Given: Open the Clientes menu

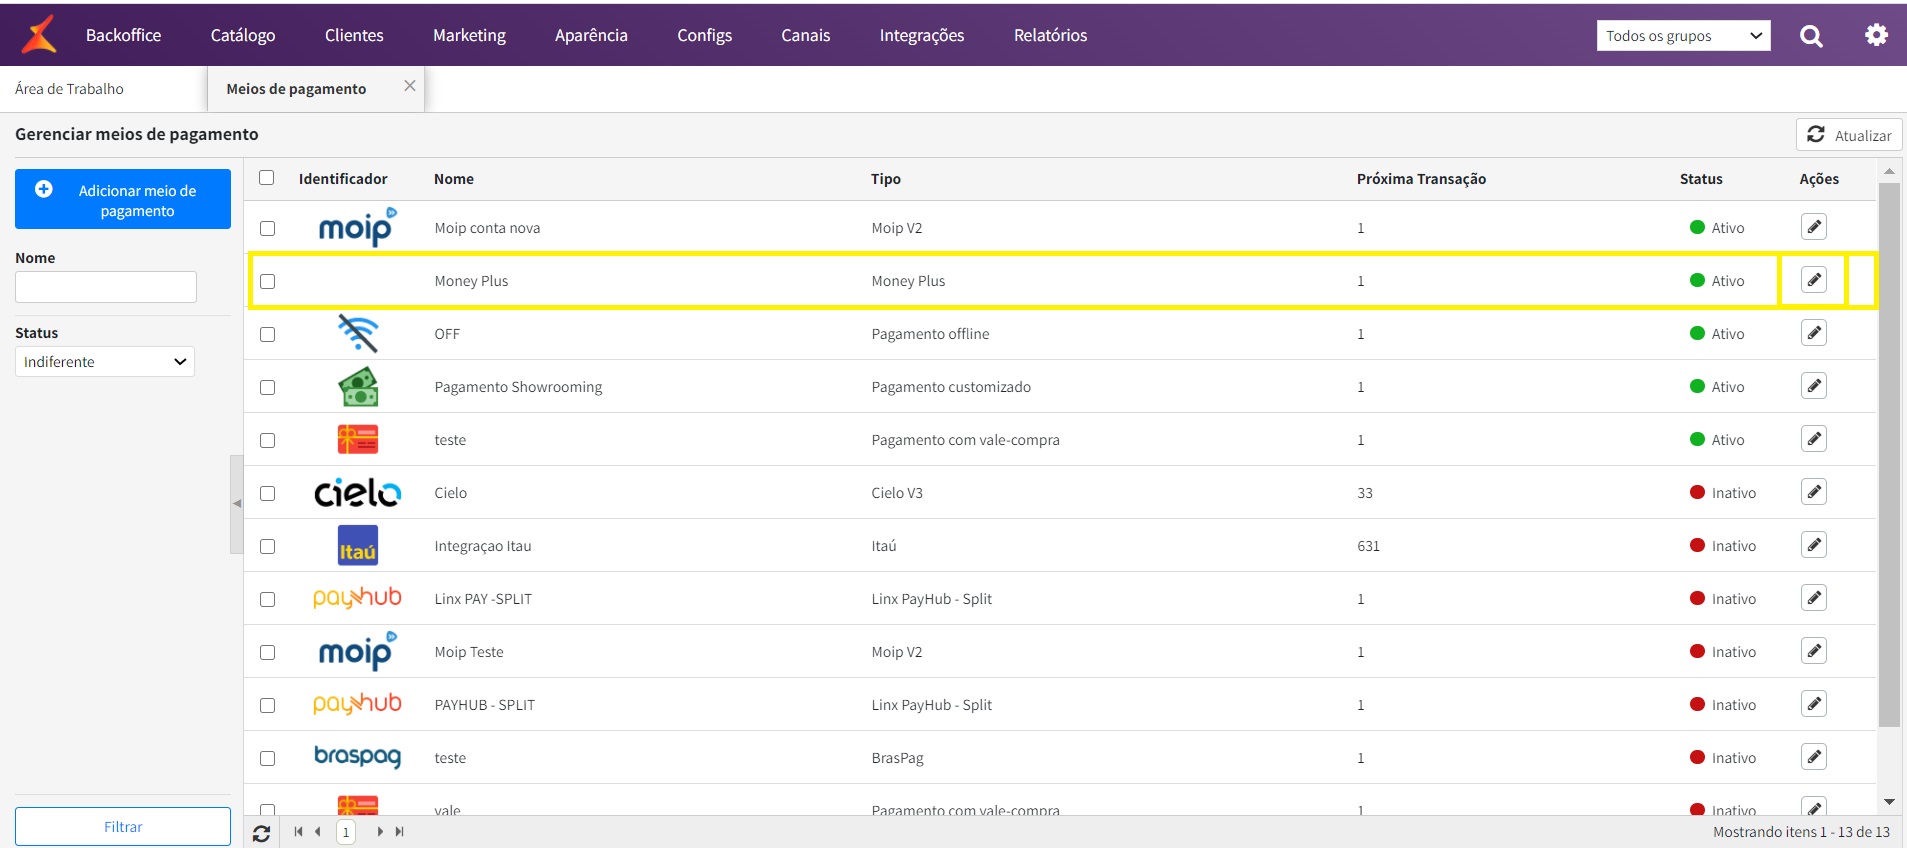Looking at the screenshot, I should point(354,35).
